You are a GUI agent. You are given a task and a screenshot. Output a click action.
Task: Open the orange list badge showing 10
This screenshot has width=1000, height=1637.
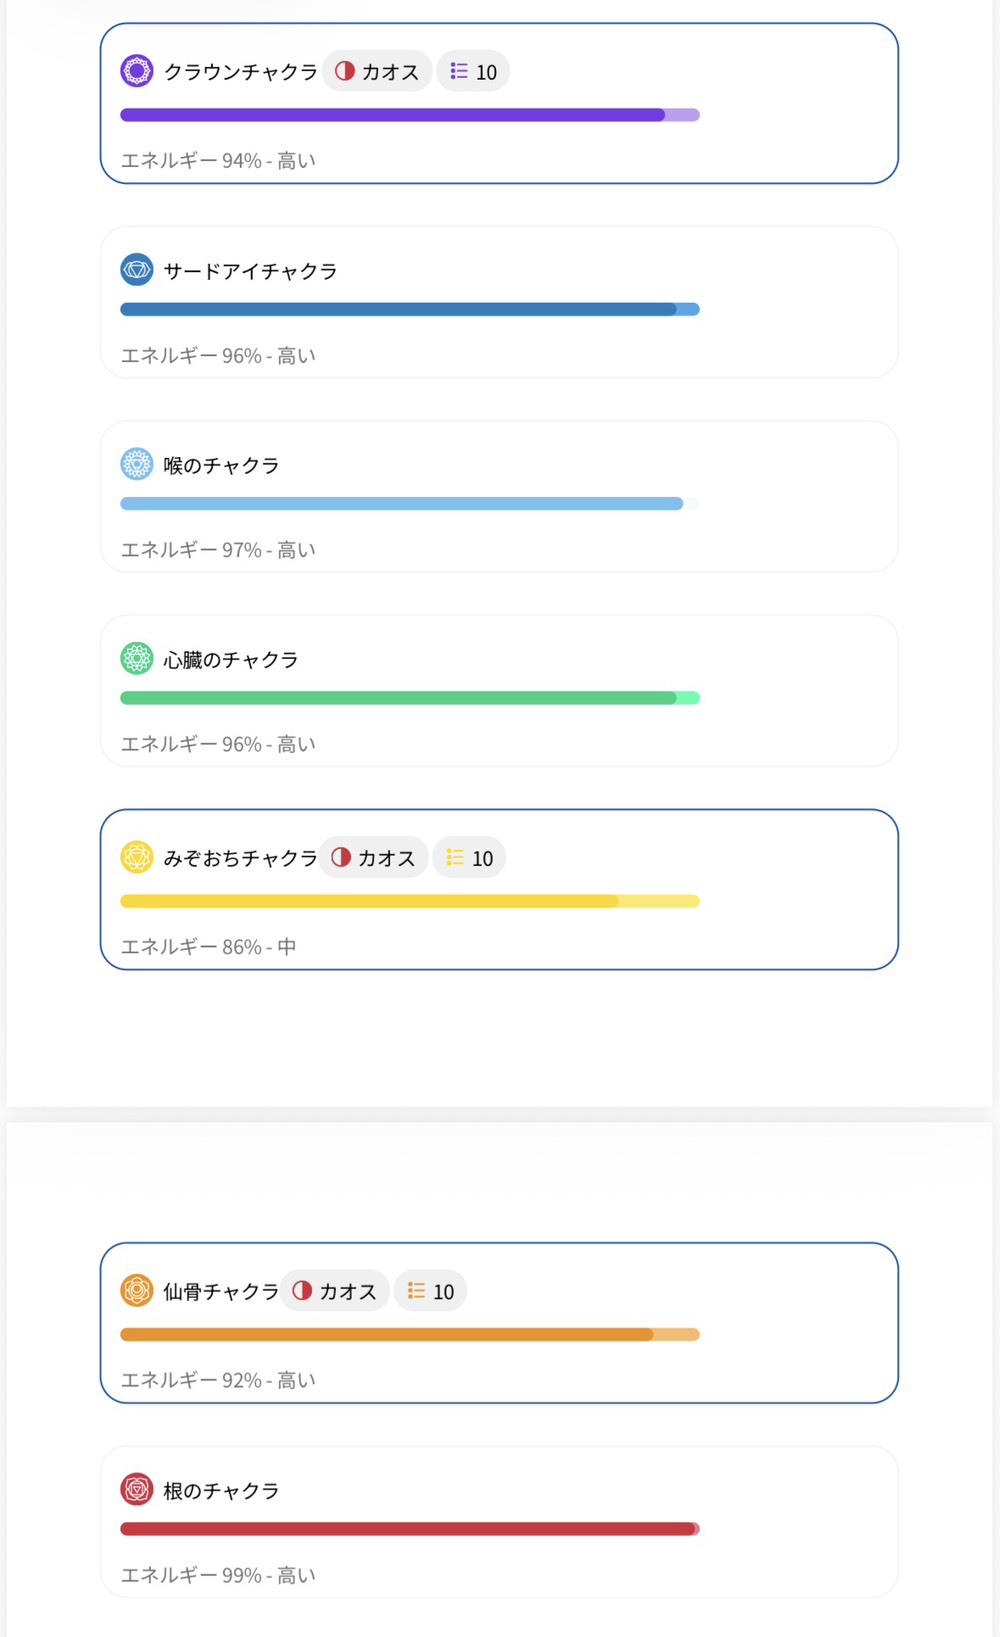pos(430,1291)
